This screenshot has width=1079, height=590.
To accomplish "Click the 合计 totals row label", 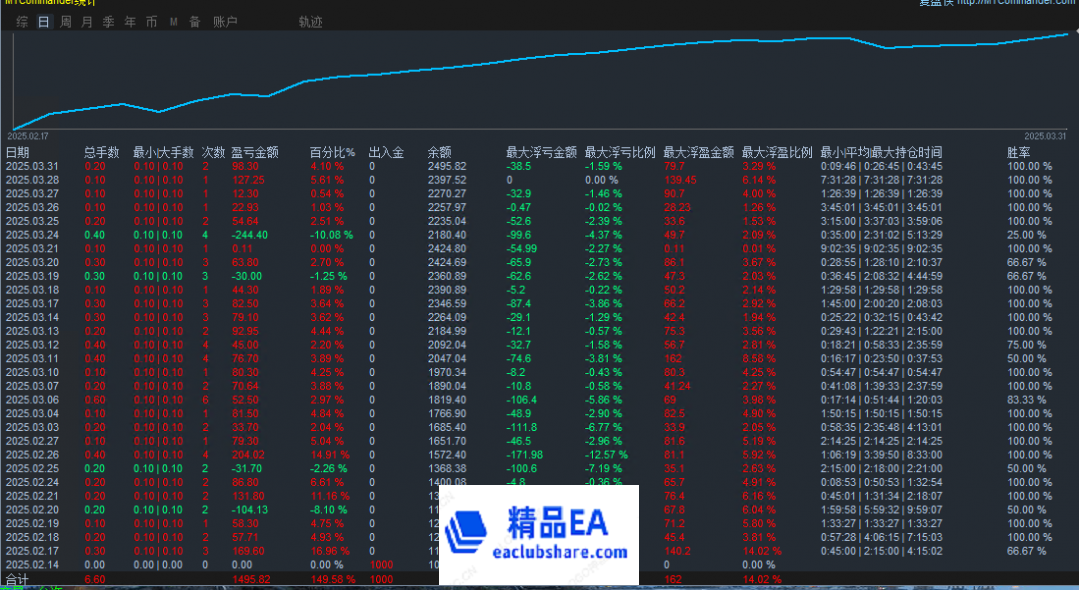I will [x=17, y=580].
